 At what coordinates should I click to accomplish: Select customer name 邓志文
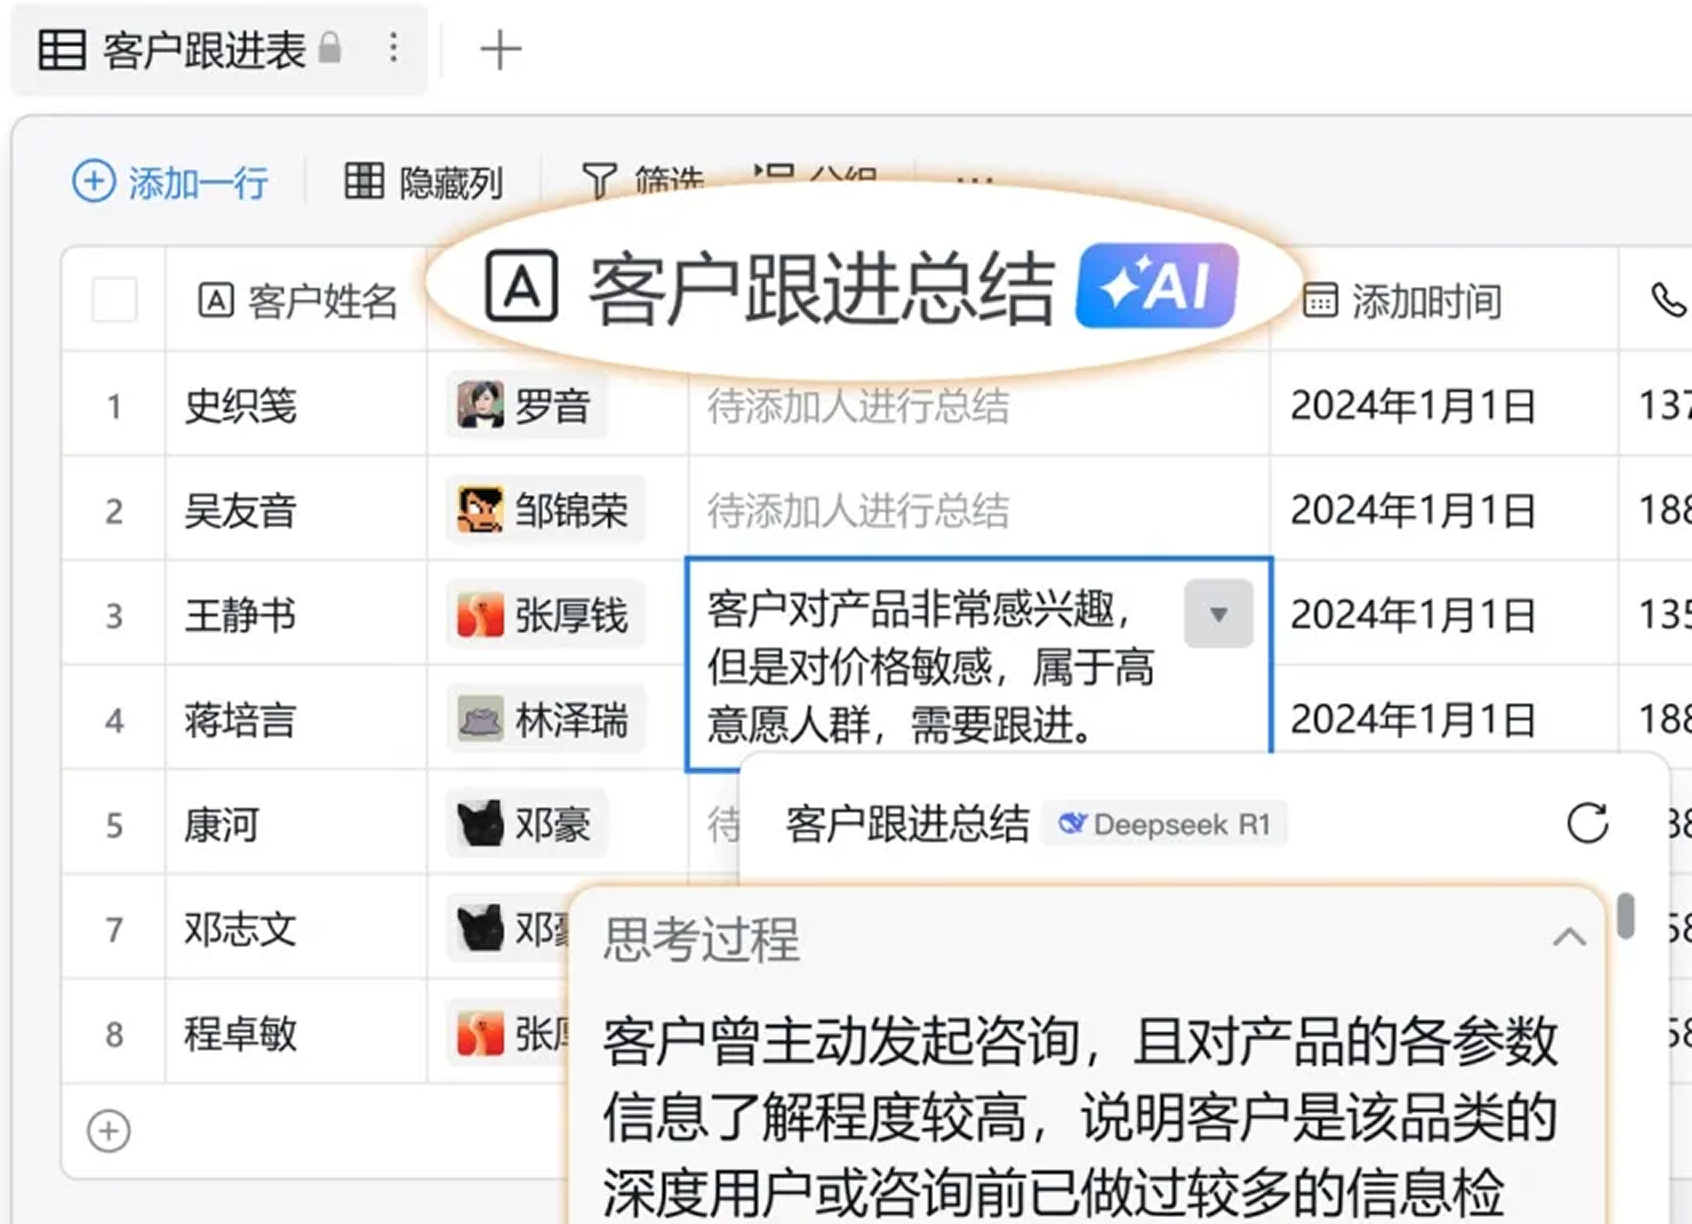click(241, 930)
